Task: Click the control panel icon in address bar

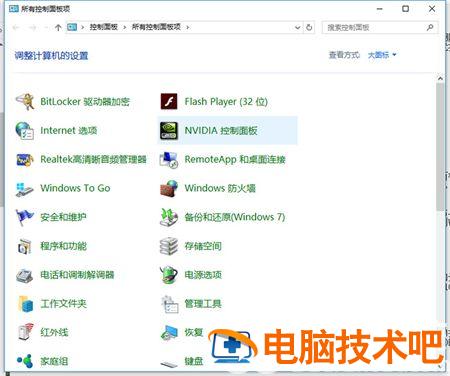Action: coord(72,27)
